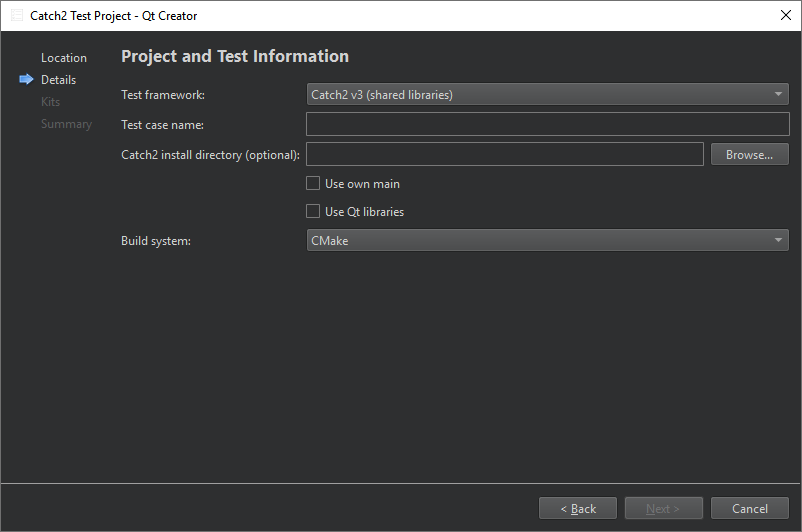The height and width of the screenshot is (532, 802).
Task: Click the blue arrow beside Details
Action: click(x=26, y=80)
